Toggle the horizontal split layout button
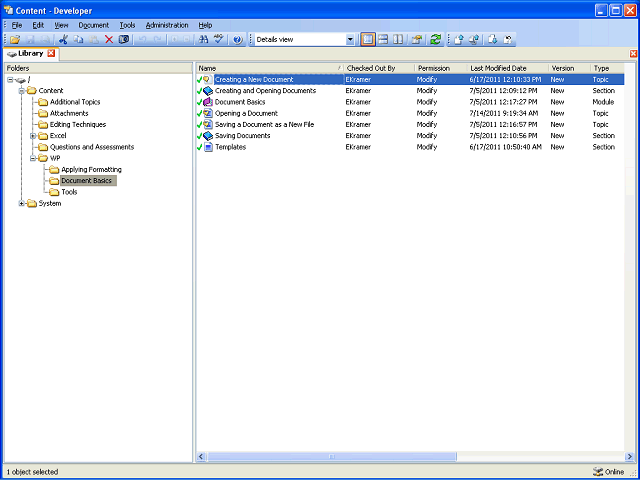Screen dimensions: 640x480 383,40
